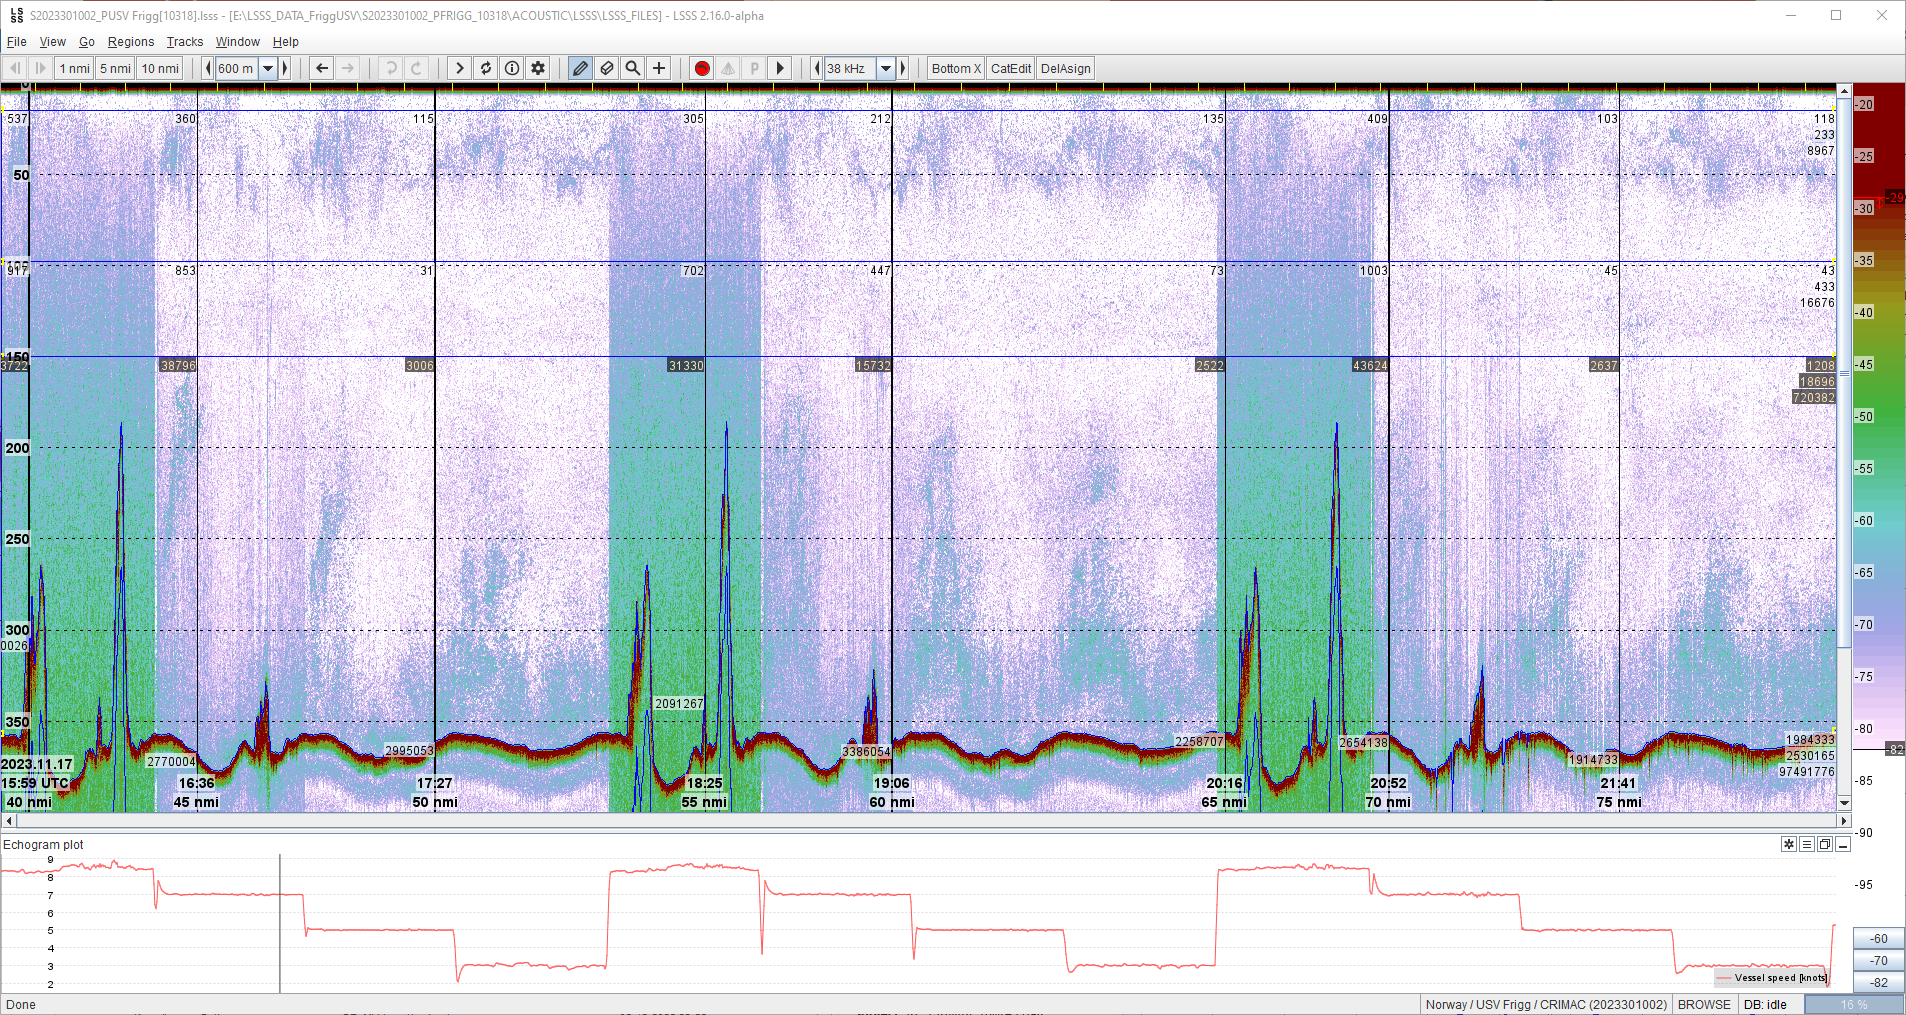Click the red record button

coord(702,68)
